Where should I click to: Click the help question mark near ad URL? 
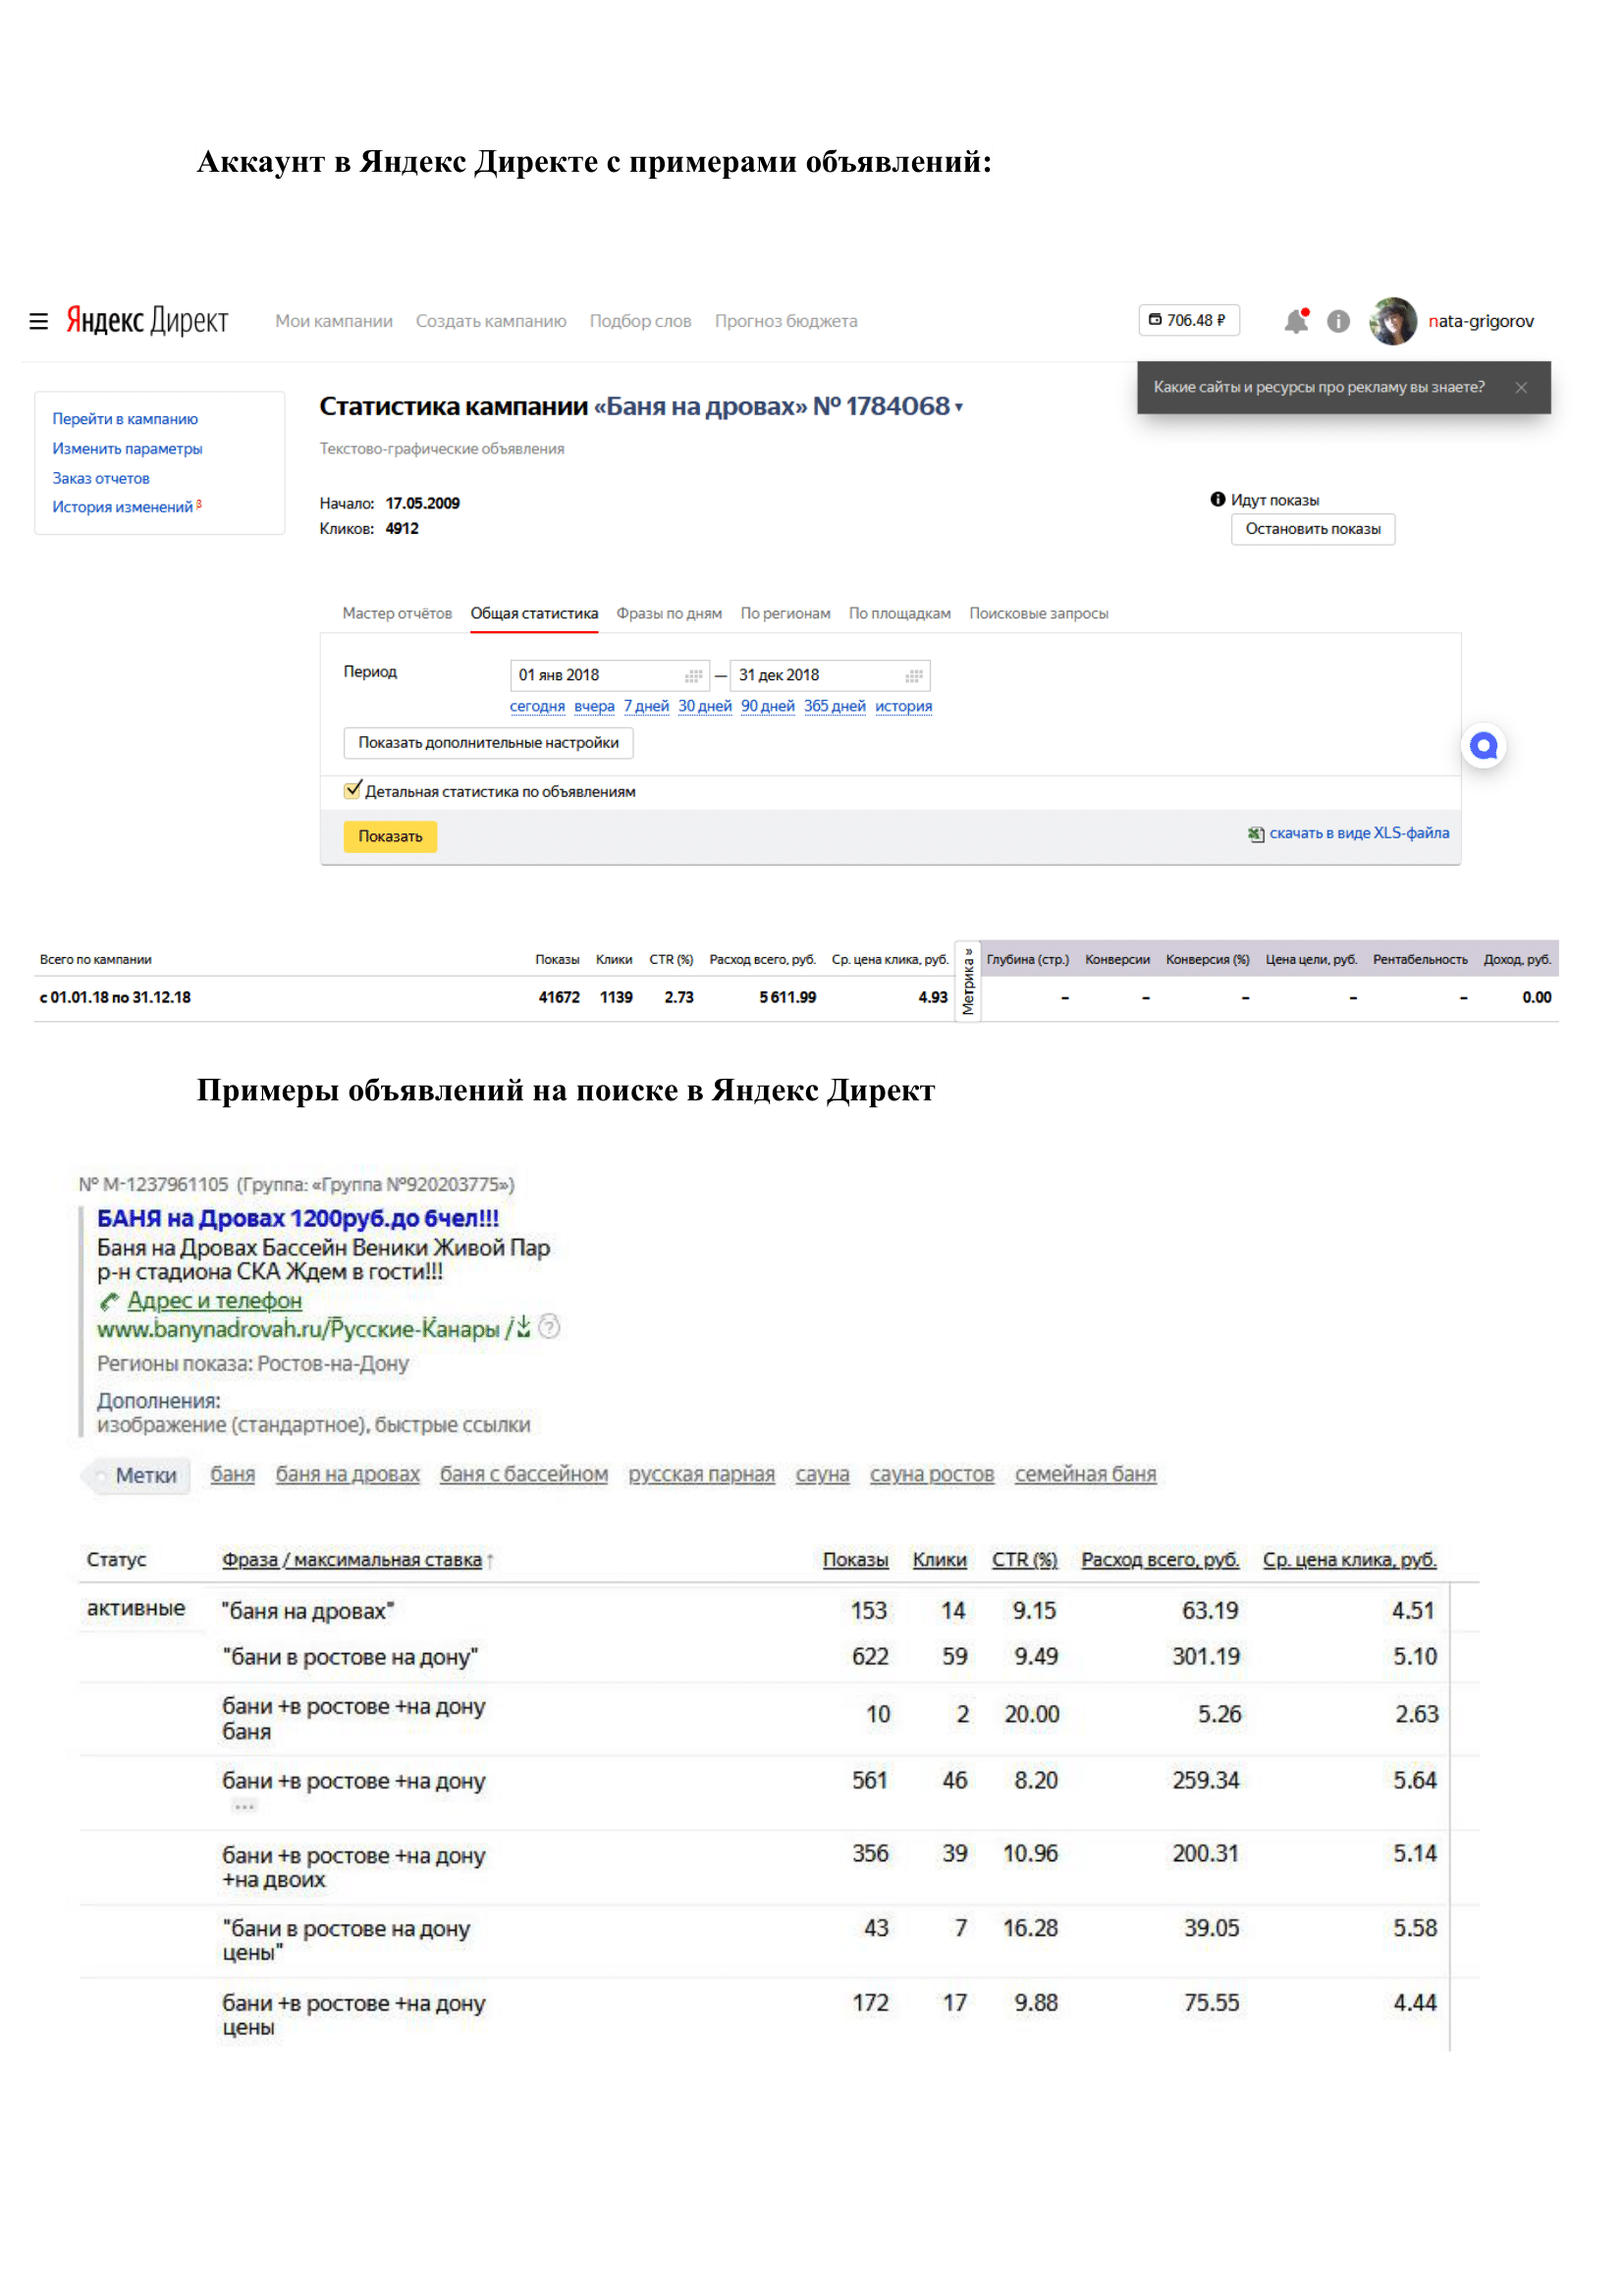(549, 1327)
